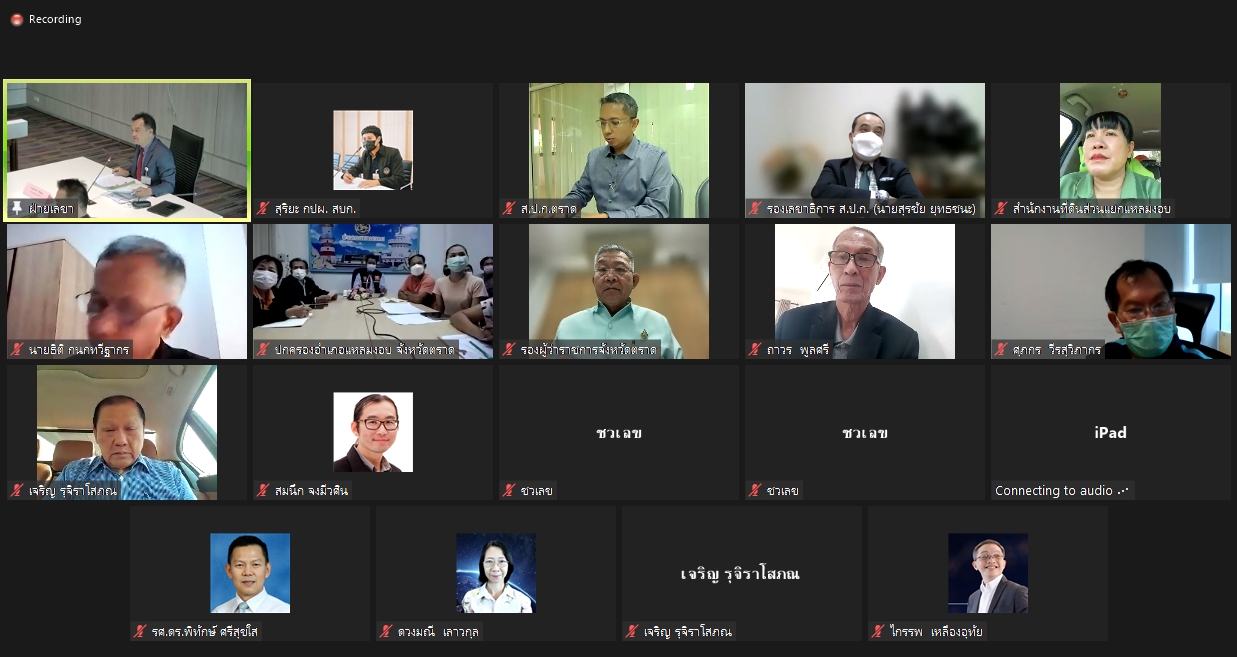Click profile photo of ไกรรพ เหลืองอุทัย
This screenshot has height=657, width=1237.
click(988, 573)
